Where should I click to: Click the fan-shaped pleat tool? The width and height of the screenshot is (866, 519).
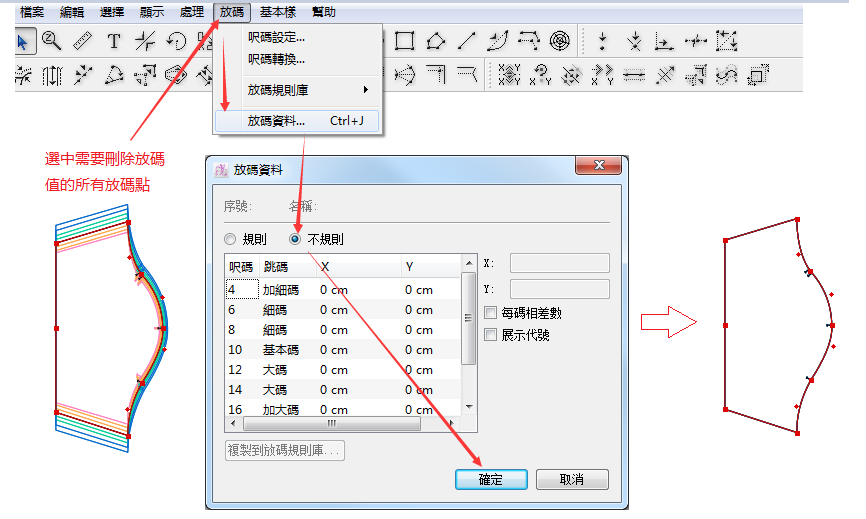405,75
